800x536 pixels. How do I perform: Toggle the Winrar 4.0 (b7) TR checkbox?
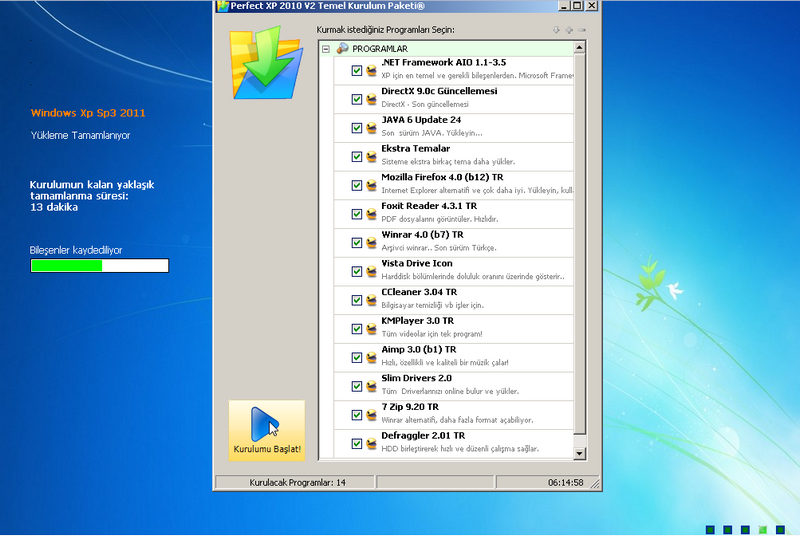point(357,243)
